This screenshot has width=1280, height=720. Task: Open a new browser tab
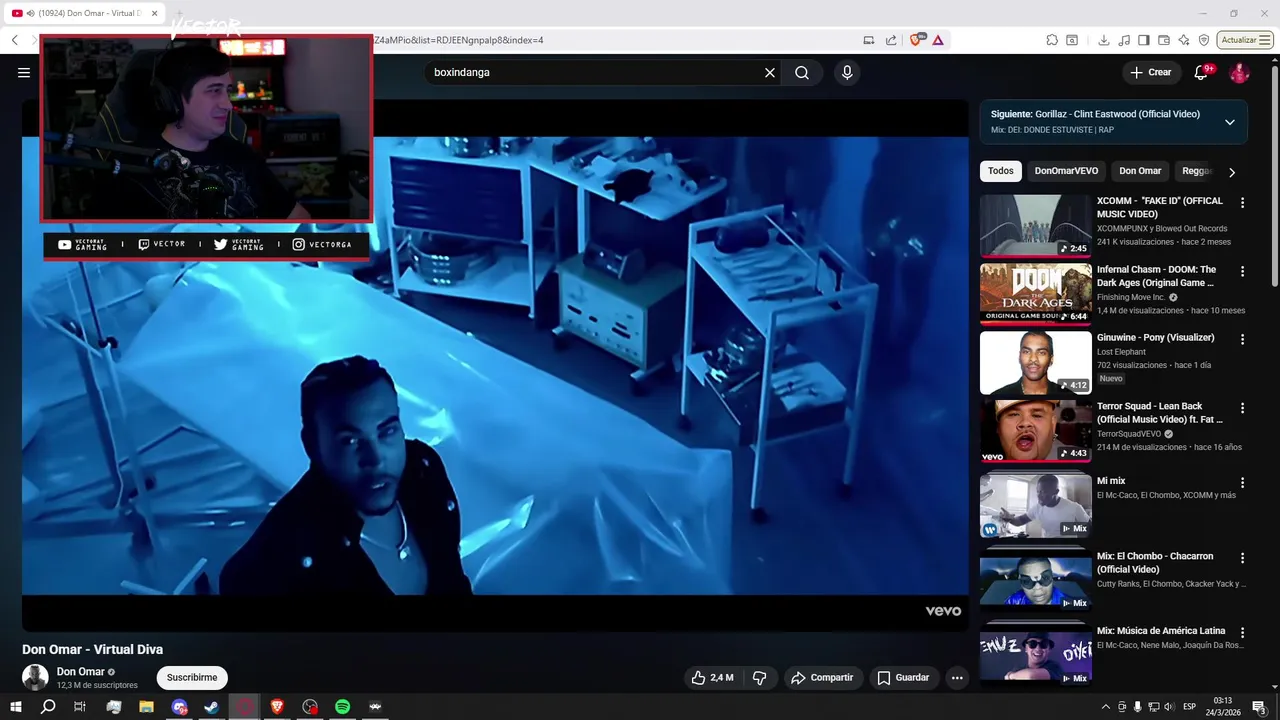pyautogui.click(x=179, y=13)
